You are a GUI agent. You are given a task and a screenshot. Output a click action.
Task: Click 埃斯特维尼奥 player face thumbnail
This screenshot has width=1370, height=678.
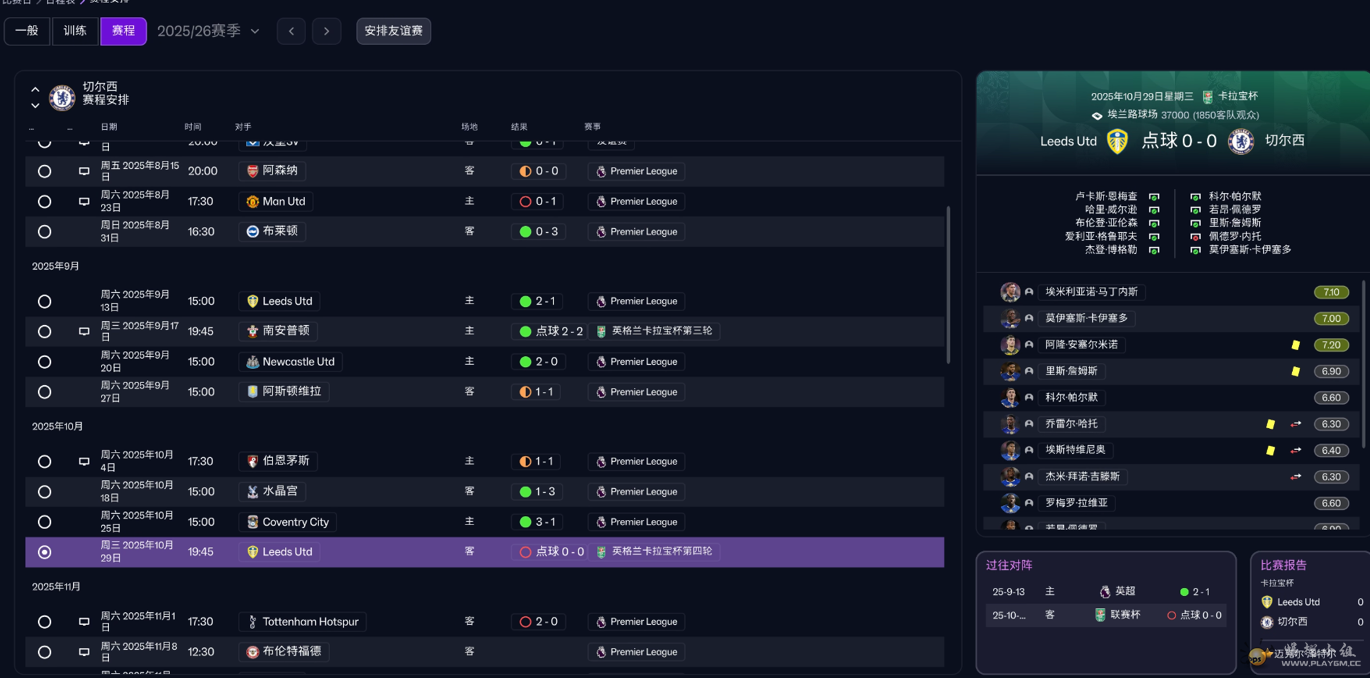(1010, 451)
